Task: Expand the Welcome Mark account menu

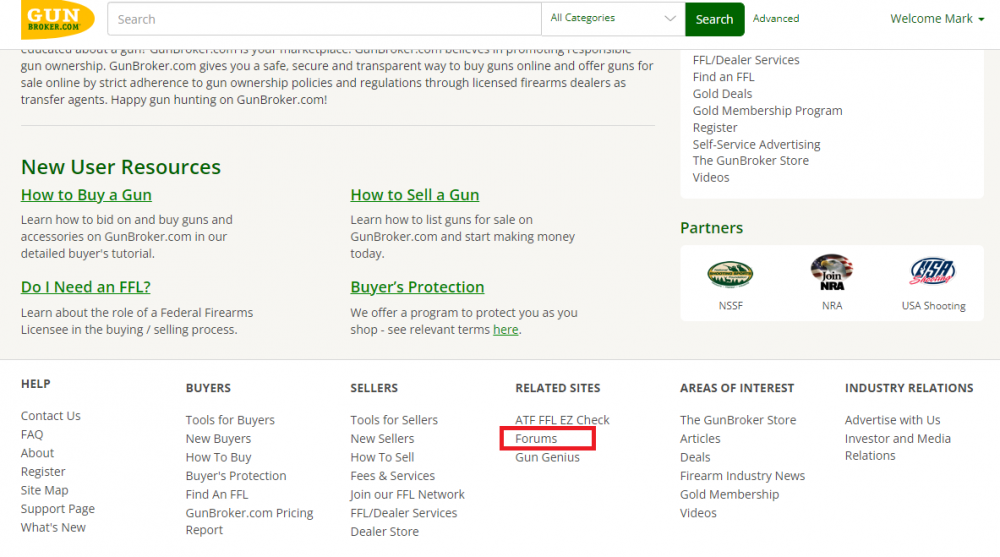Action: 937,19
